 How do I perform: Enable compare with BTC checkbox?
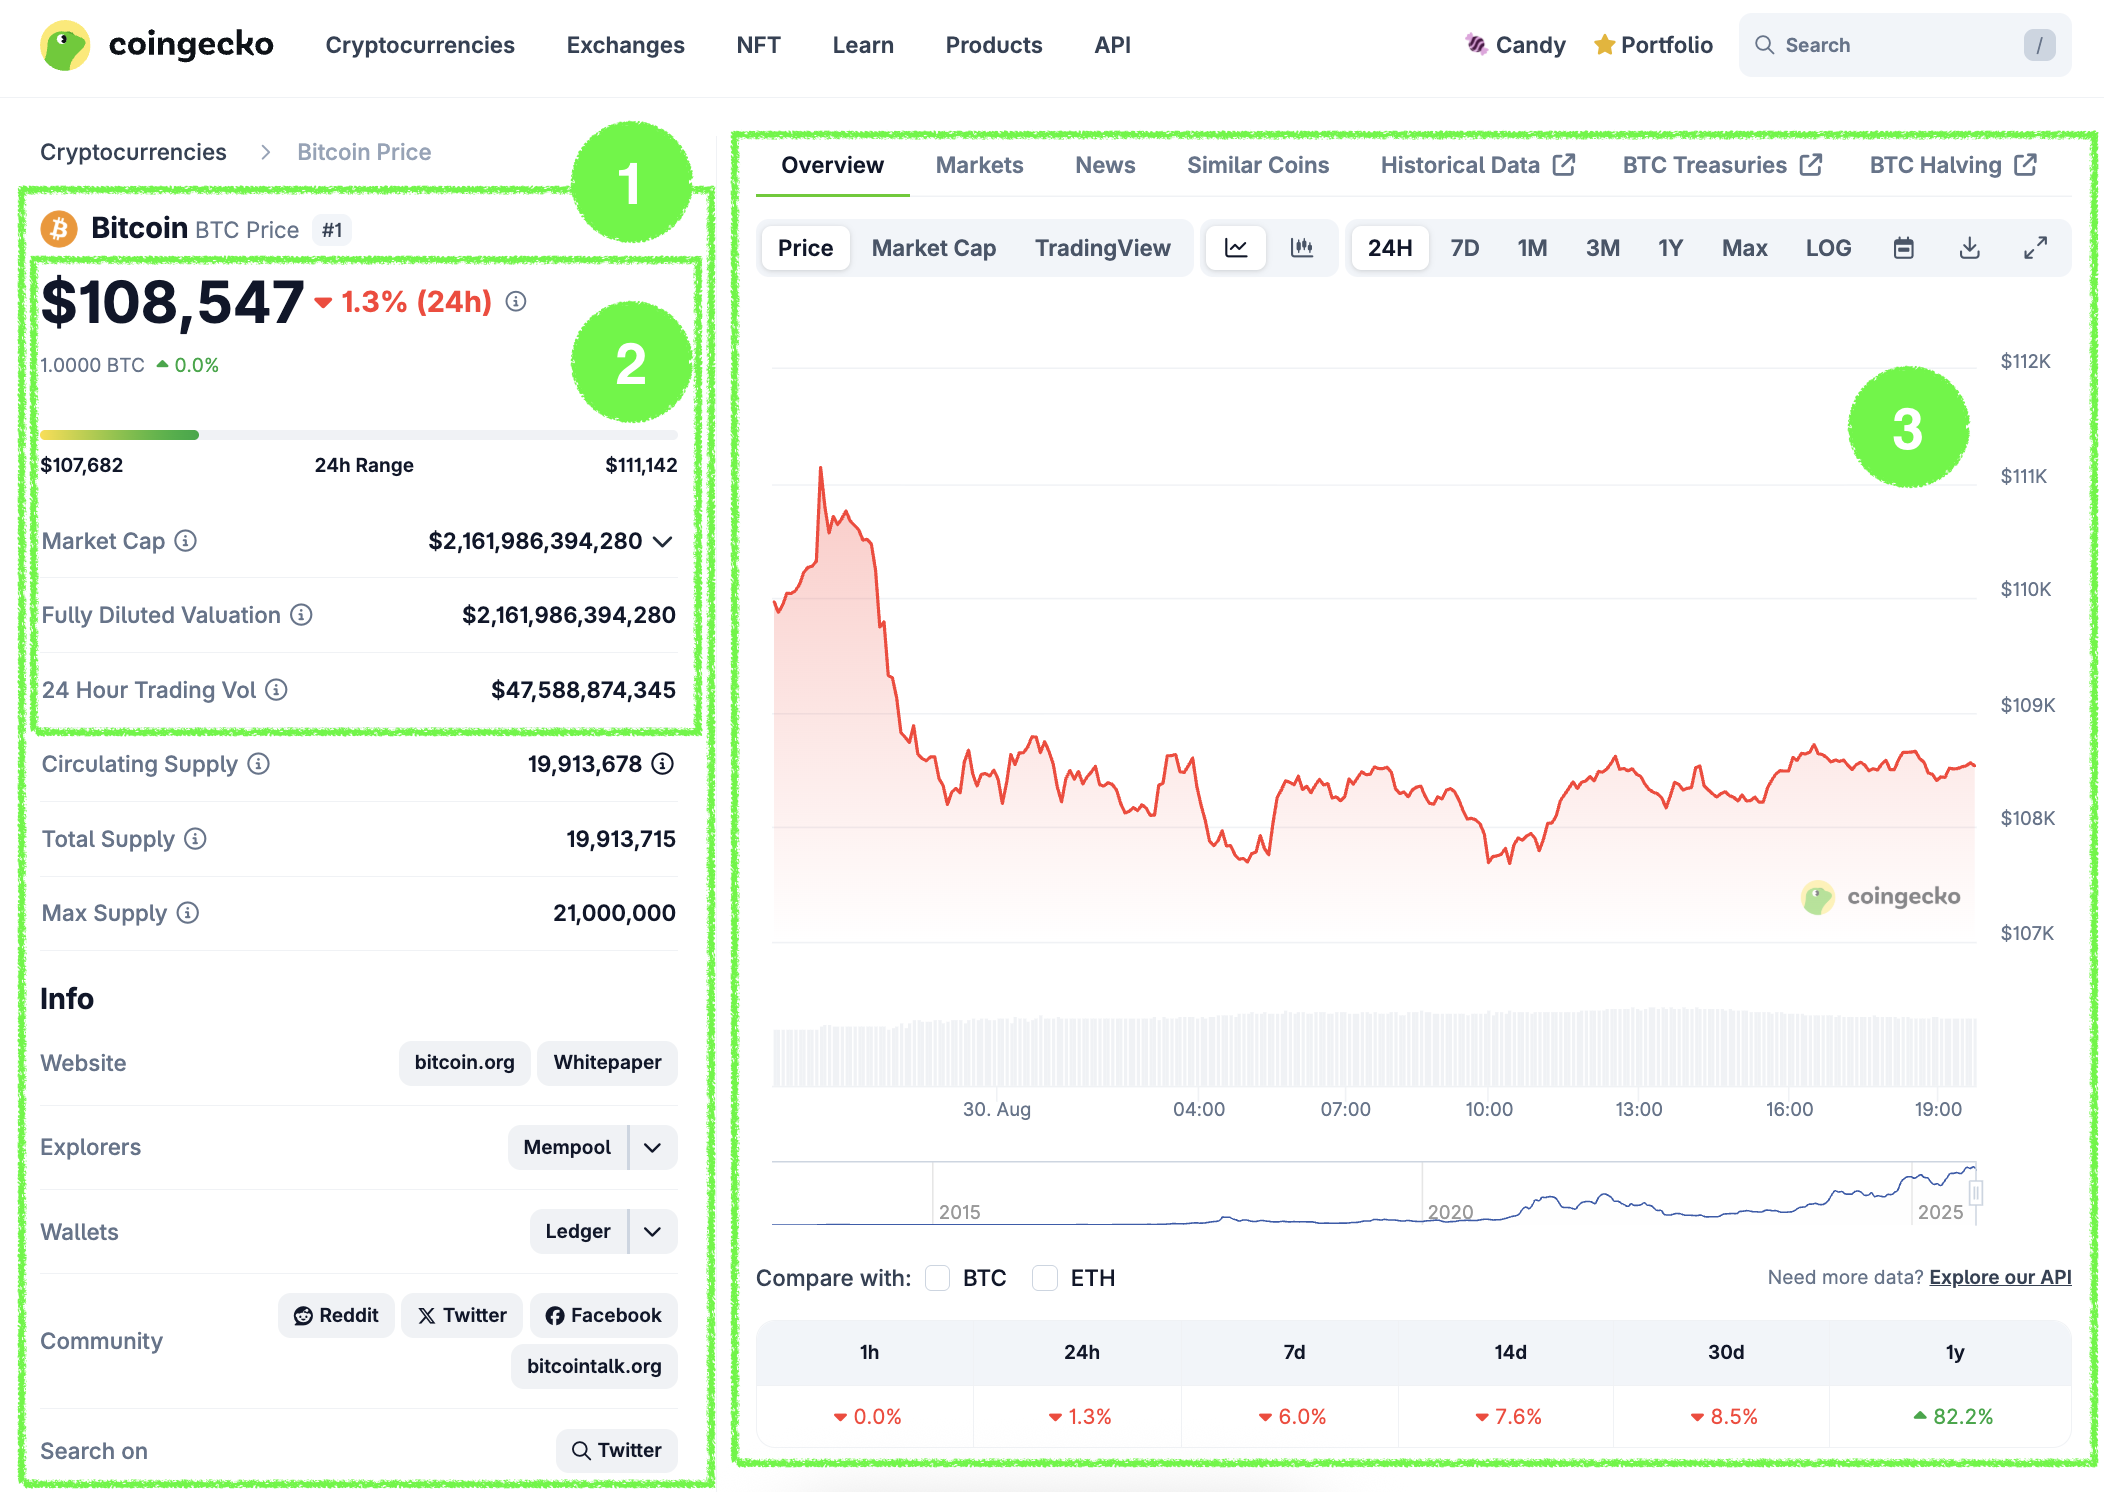(937, 1278)
